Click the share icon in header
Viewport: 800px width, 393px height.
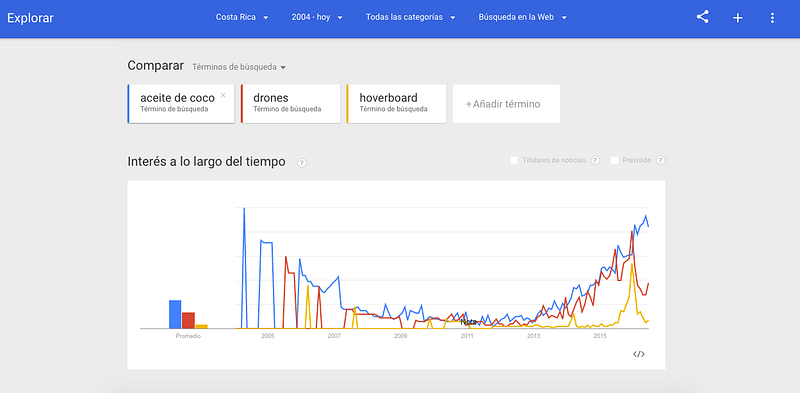pos(703,17)
